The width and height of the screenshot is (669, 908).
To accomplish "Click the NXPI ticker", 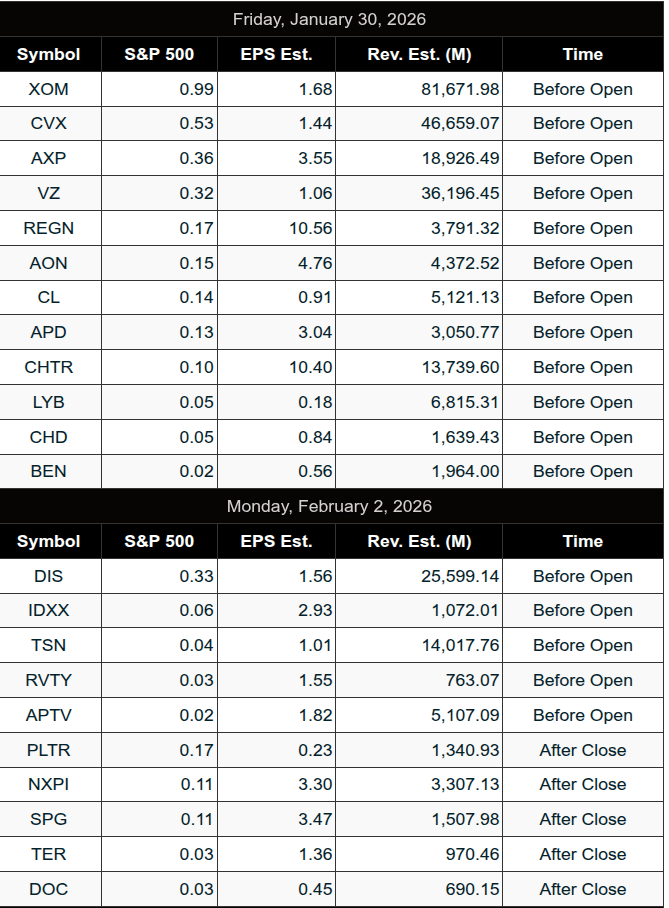I will point(49,785).
